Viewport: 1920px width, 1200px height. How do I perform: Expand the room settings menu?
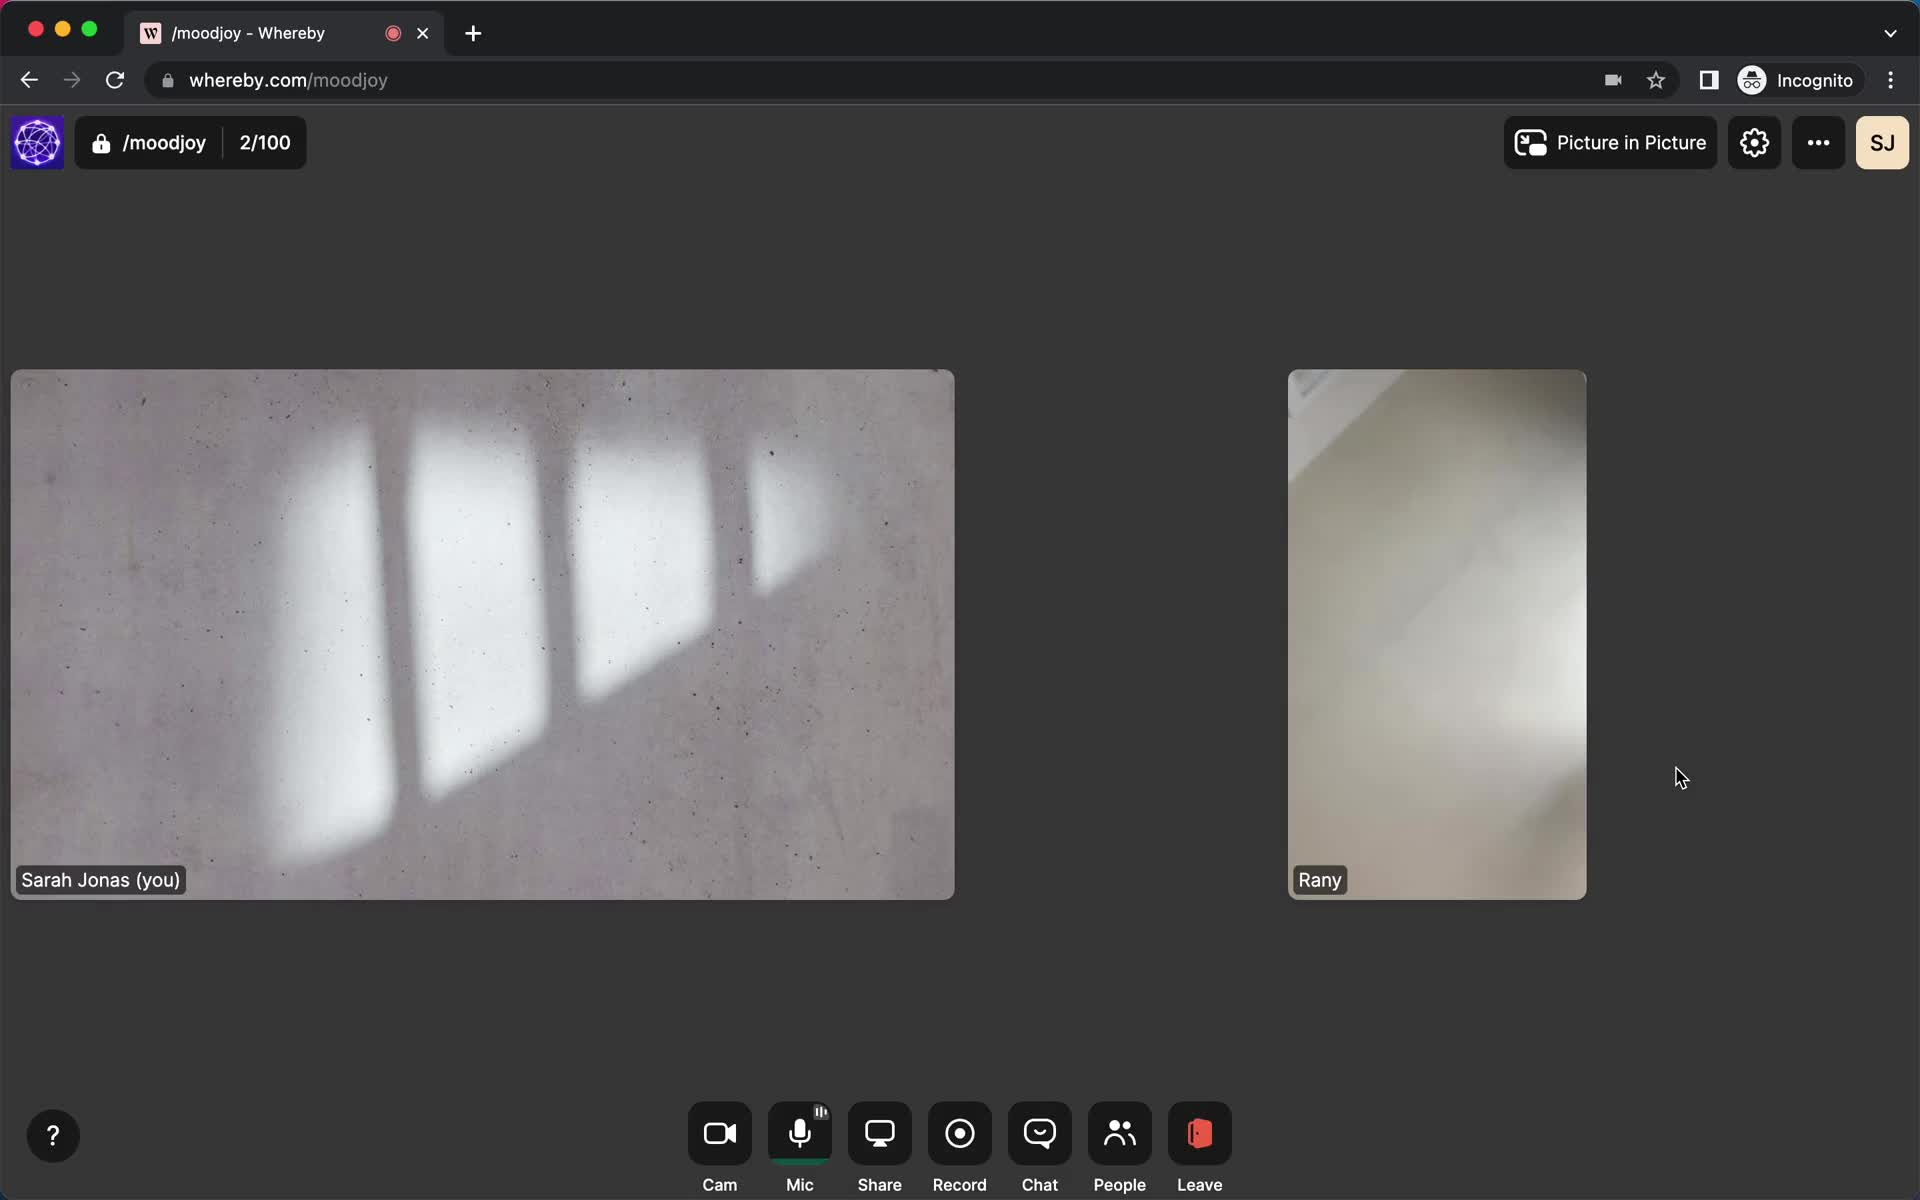1754,142
